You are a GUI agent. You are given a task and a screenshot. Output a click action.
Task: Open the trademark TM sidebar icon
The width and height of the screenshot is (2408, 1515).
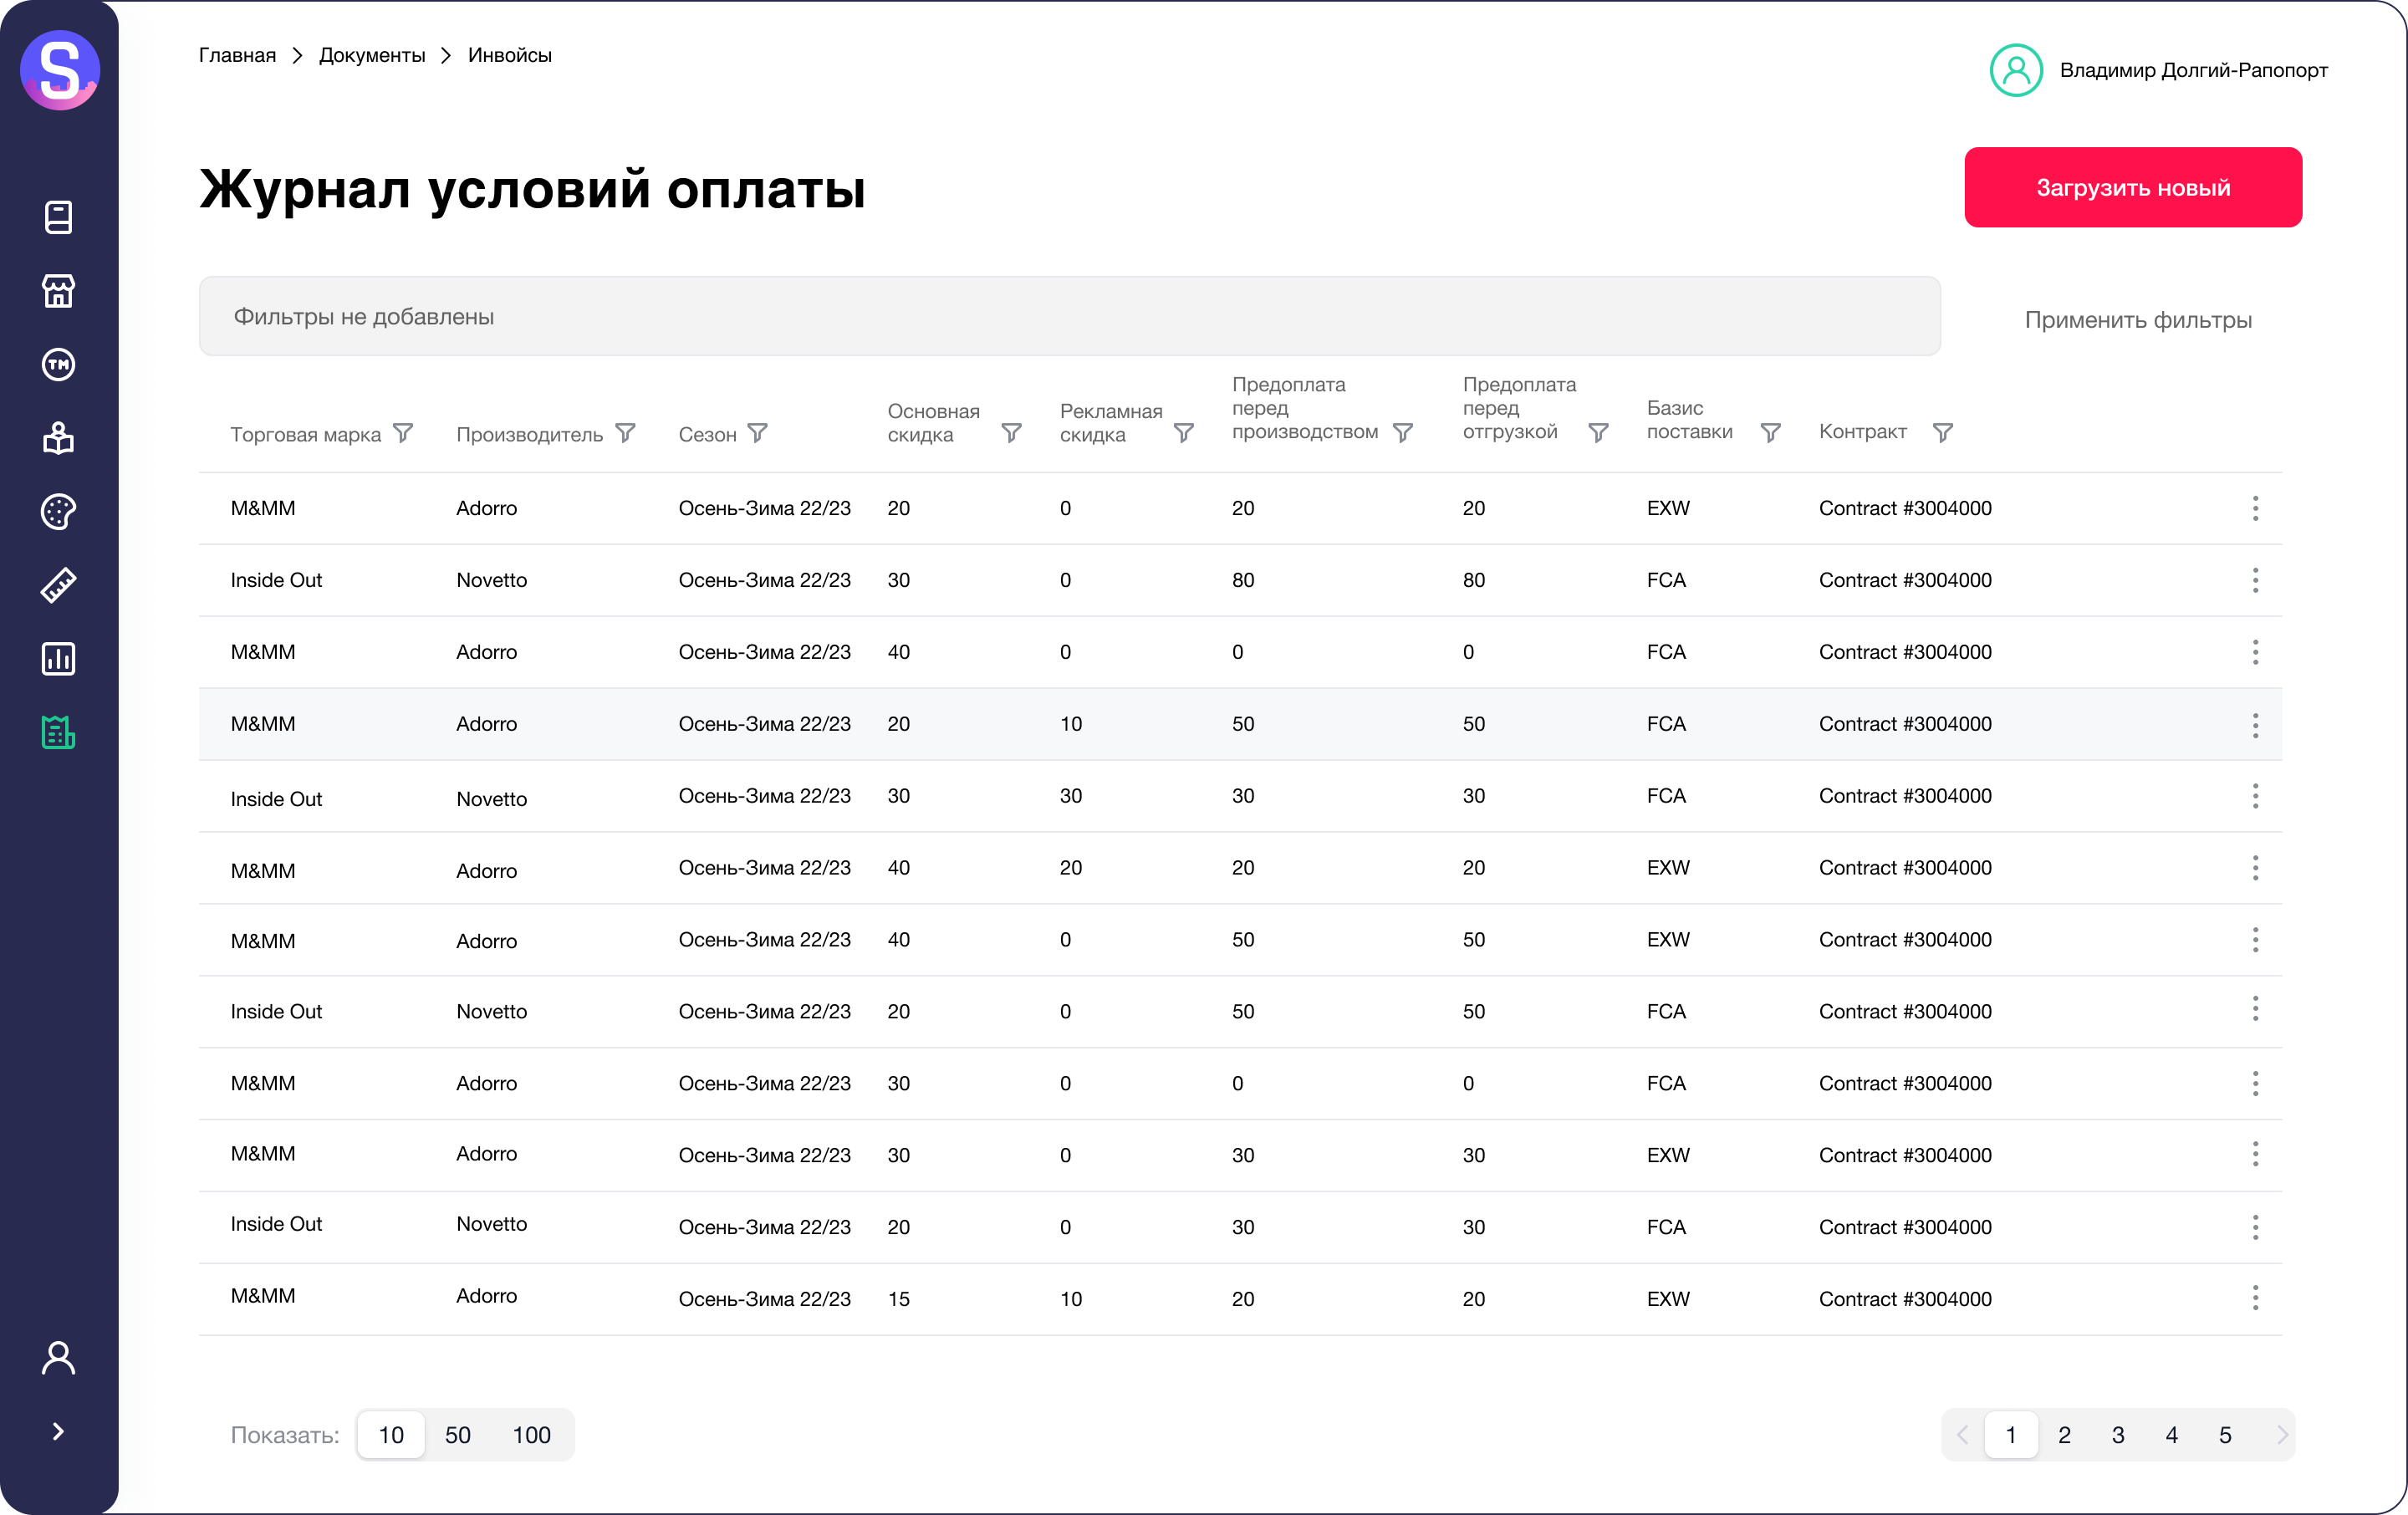[x=58, y=365]
